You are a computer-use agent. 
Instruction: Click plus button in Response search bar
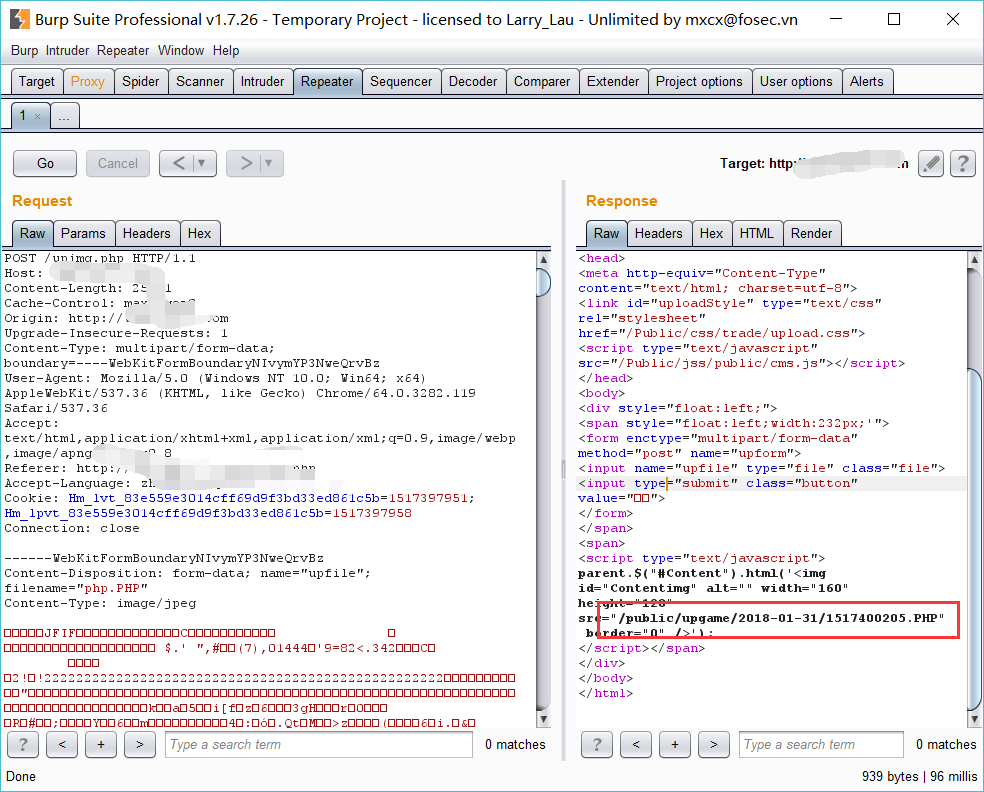(675, 744)
